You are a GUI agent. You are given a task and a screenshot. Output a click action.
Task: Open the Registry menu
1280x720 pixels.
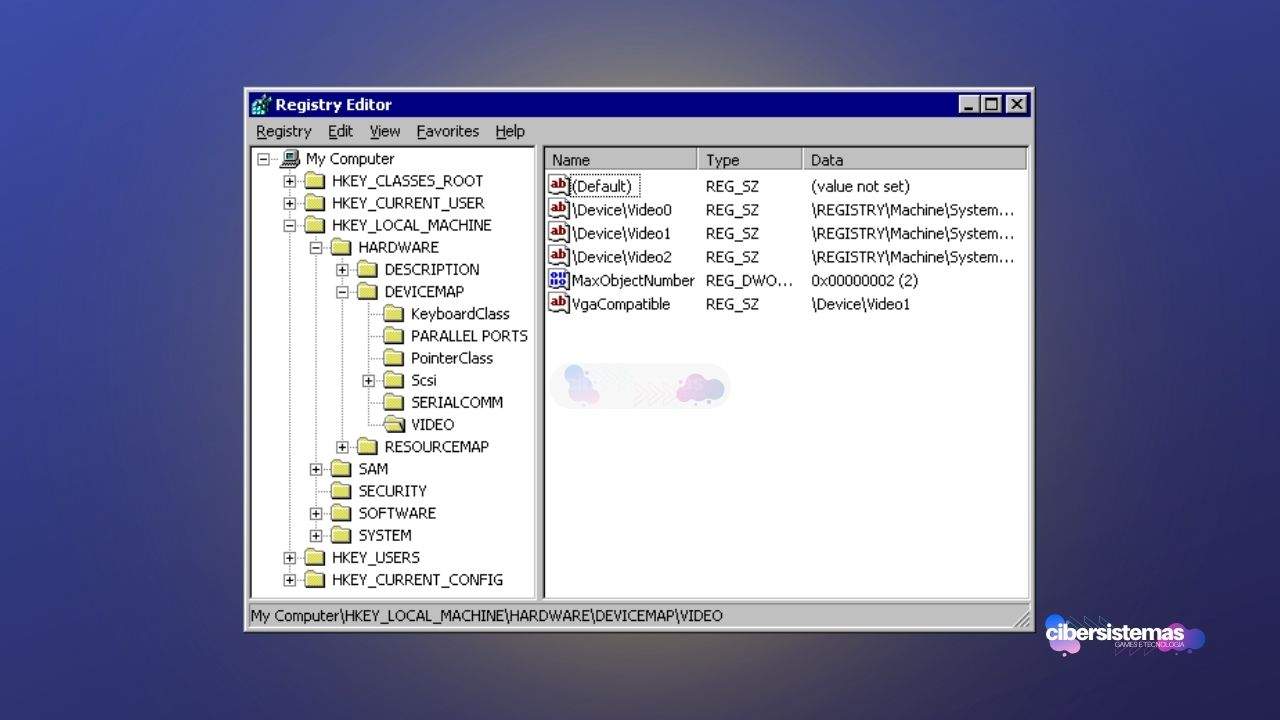coord(284,131)
